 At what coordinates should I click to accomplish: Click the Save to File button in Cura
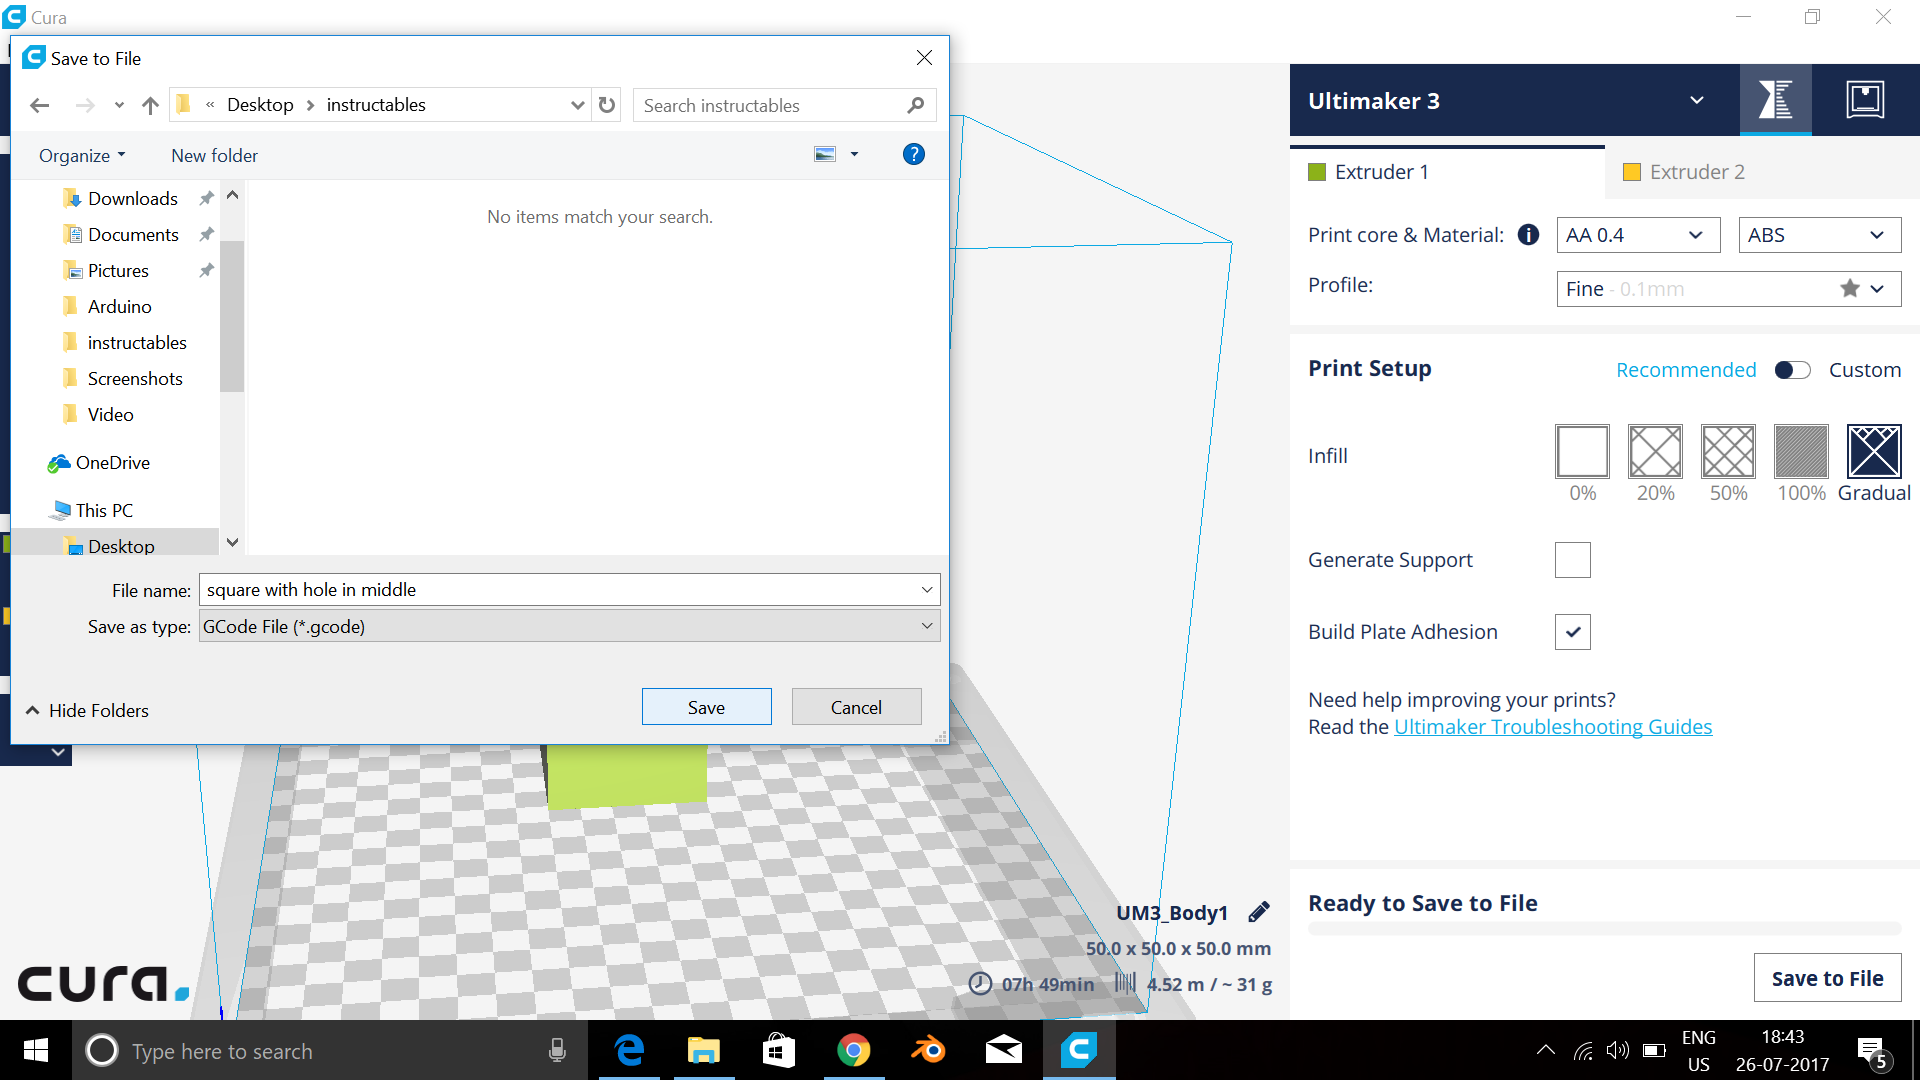click(x=1827, y=978)
